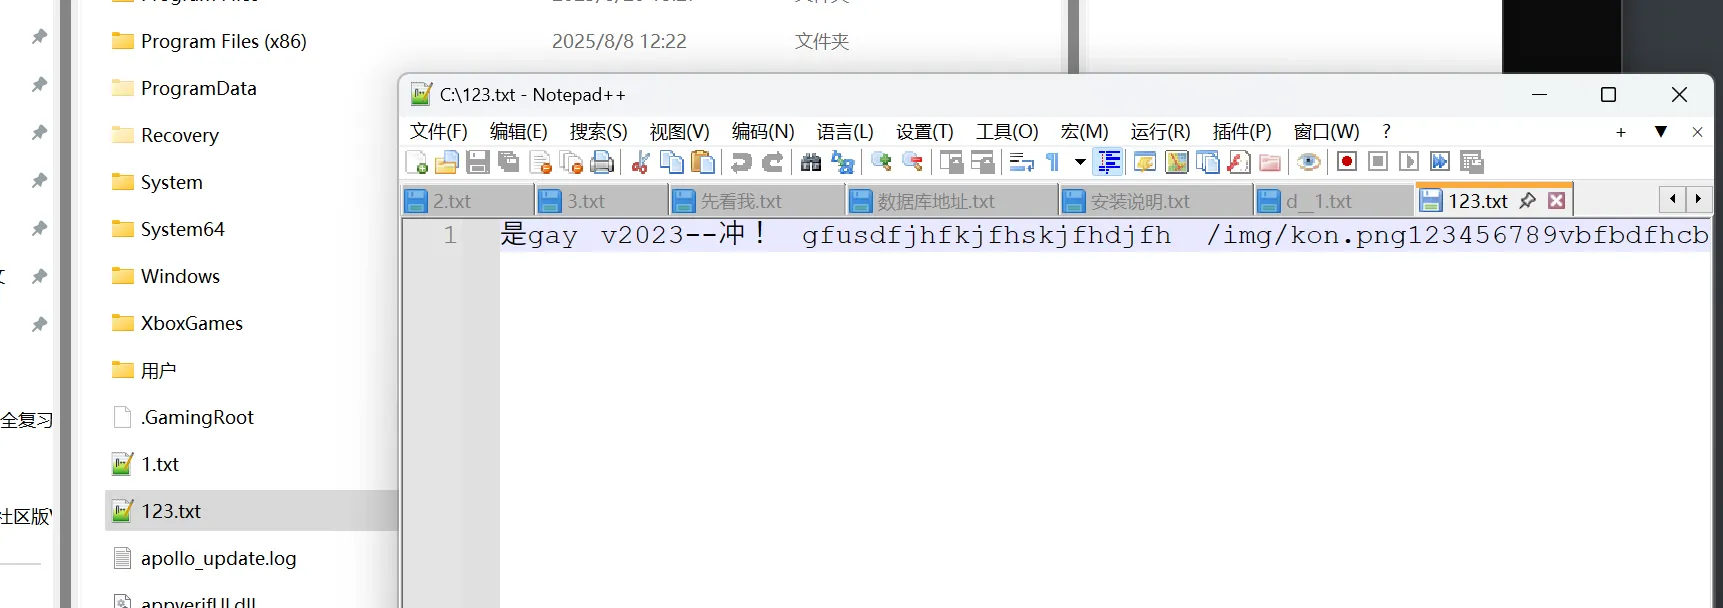The height and width of the screenshot is (608, 1723).
Task: Click the Zoom In magnifier icon
Action: (x=881, y=162)
